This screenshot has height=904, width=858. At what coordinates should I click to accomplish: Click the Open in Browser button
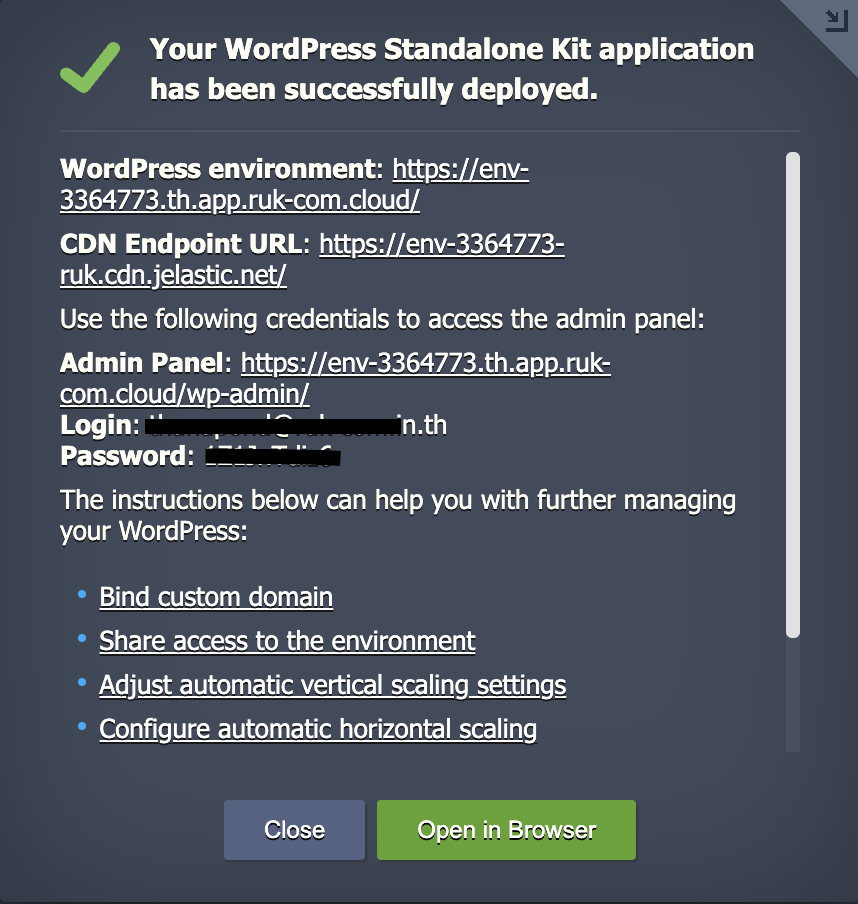(506, 830)
